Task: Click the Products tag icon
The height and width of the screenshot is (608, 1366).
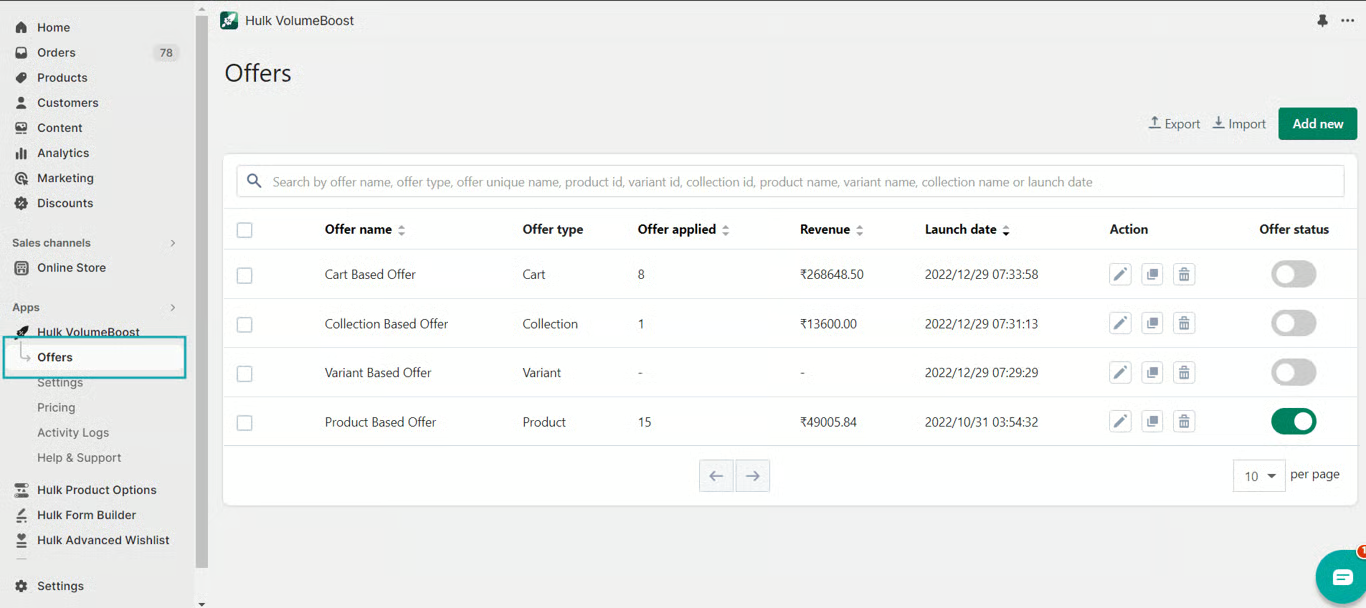Action: click(21, 78)
